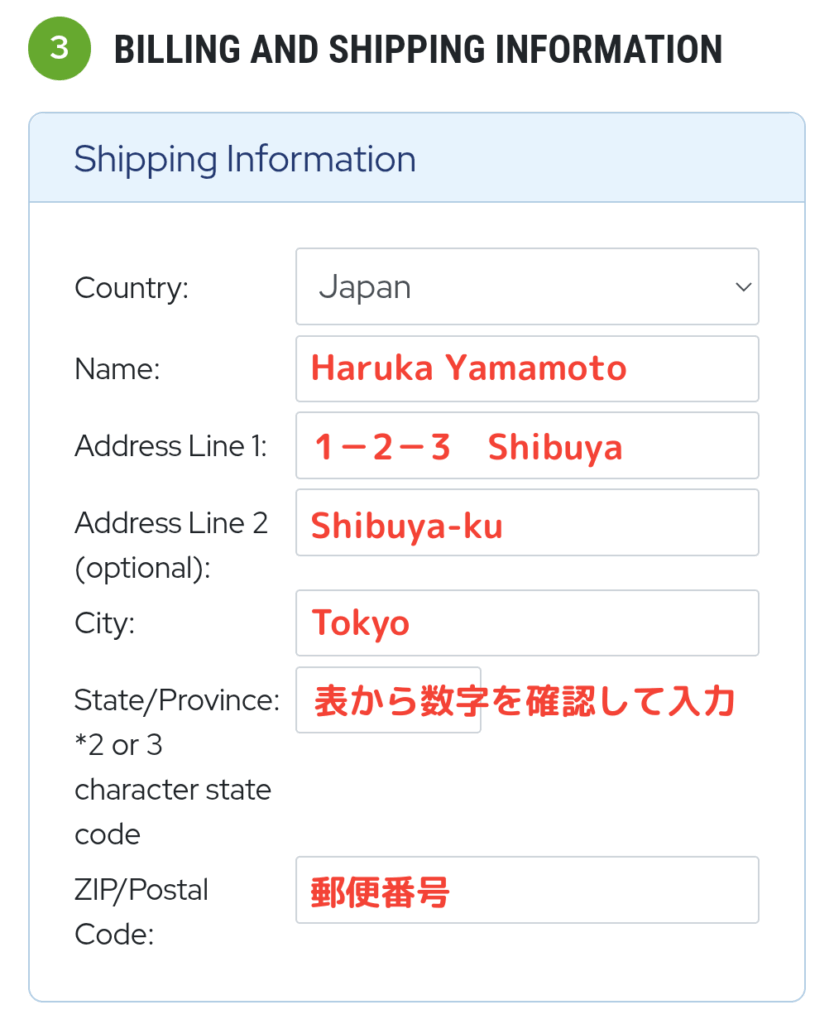Click the "Country:" label
The image size is (834, 1024).
pyautogui.click(x=131, y=288)
